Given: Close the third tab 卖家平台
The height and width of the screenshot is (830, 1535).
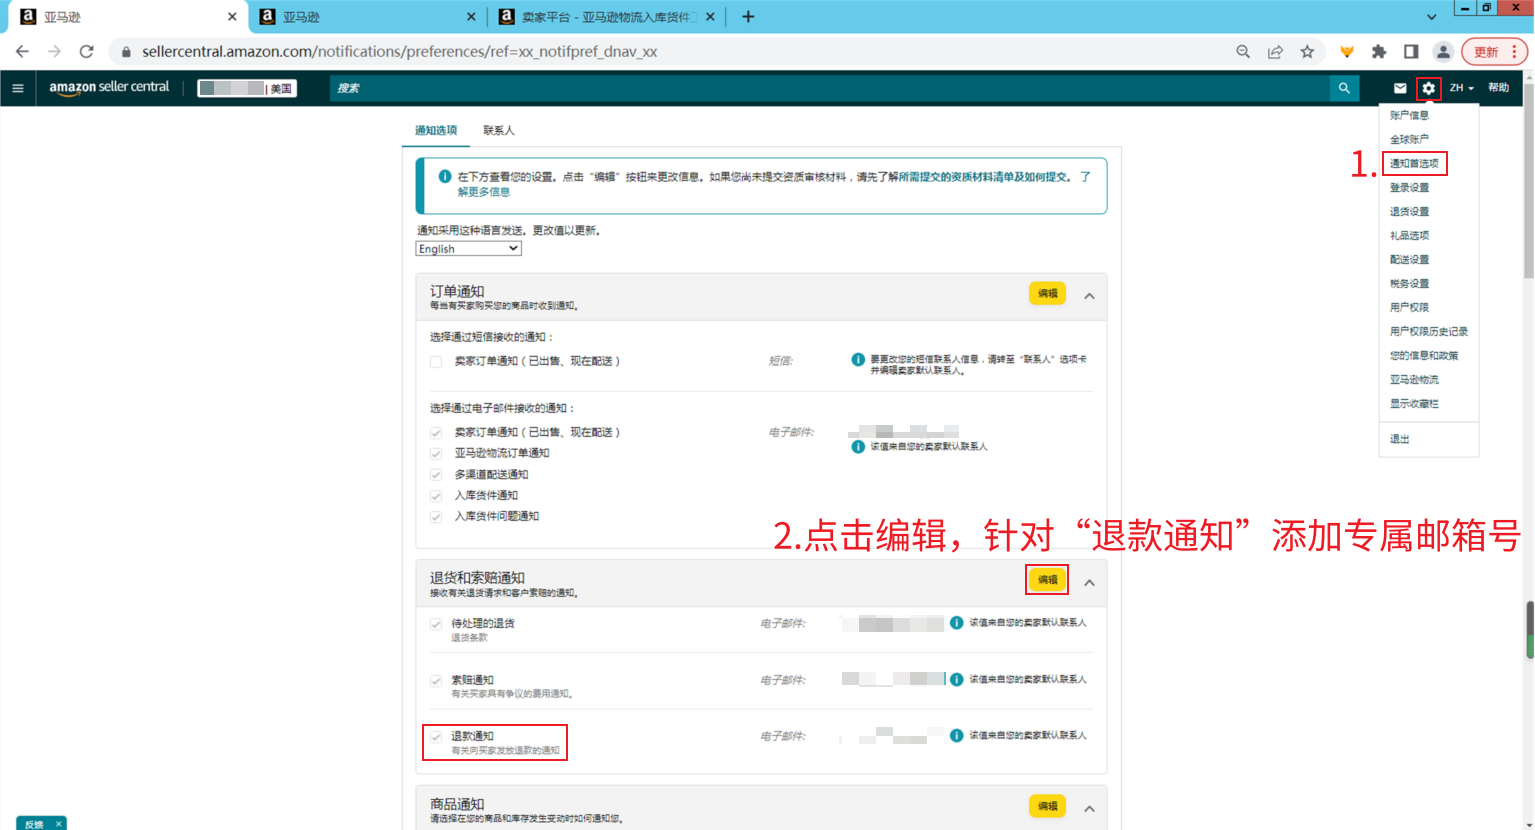Looking at the screenshot, I should pos(710,17).
